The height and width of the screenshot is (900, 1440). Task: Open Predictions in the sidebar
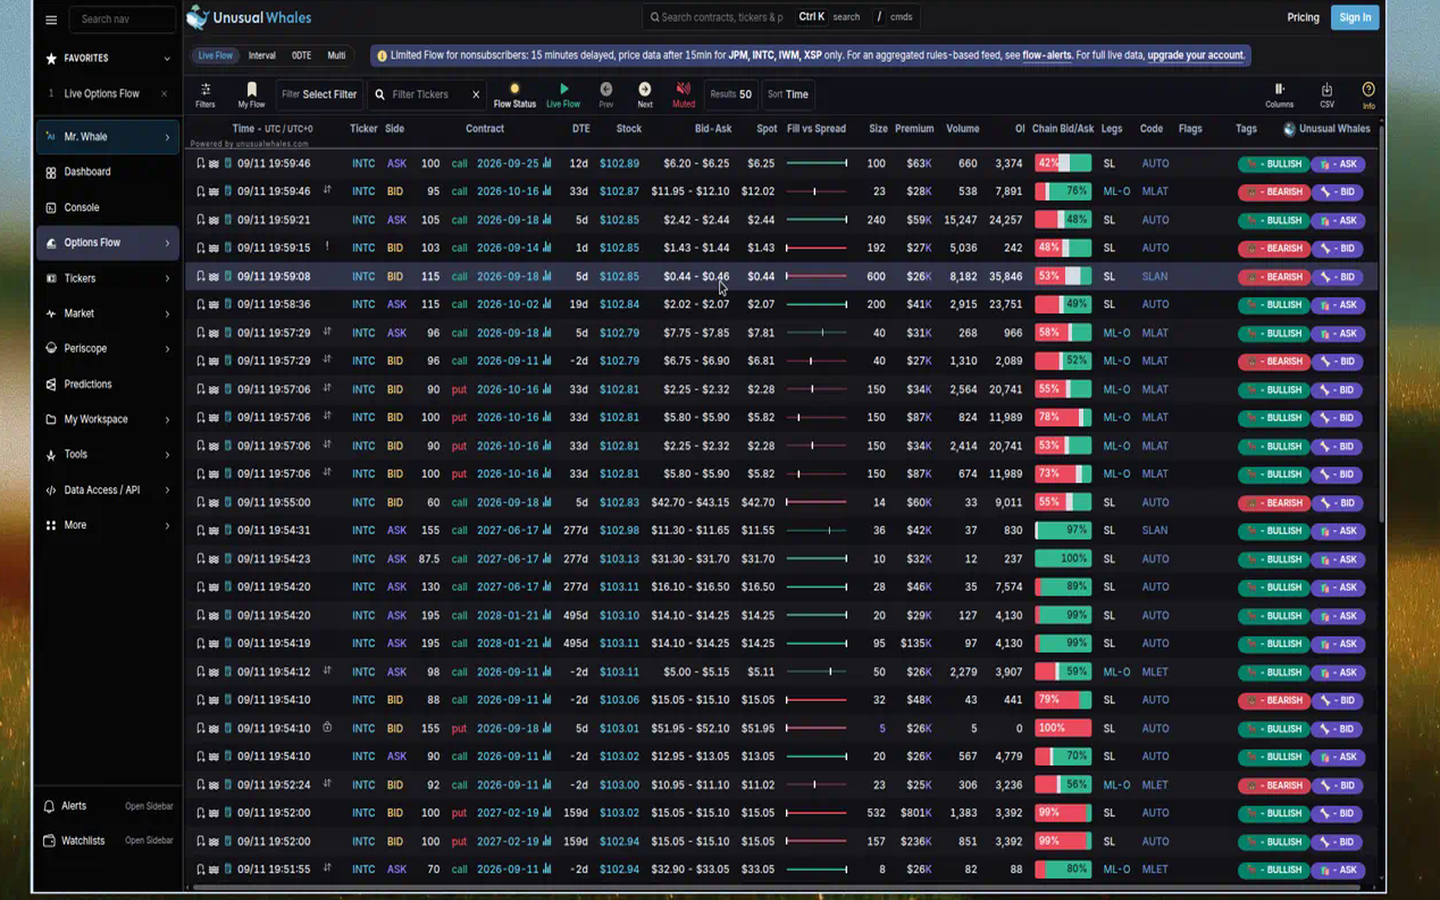[108, 384]
